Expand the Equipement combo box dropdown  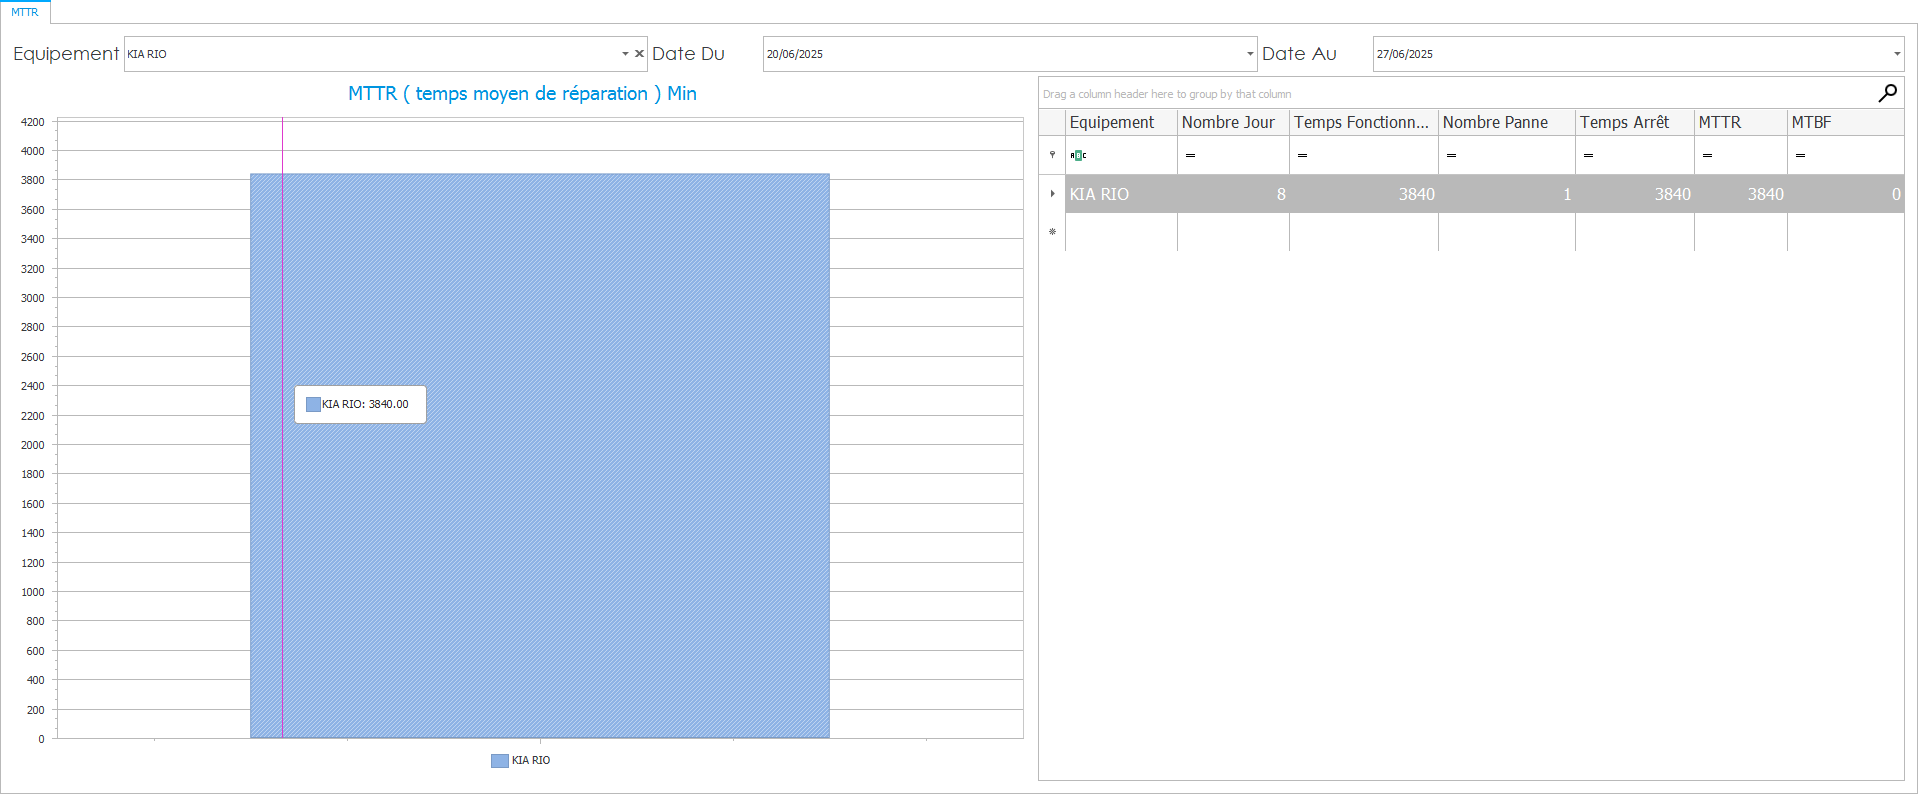[625, 54]
